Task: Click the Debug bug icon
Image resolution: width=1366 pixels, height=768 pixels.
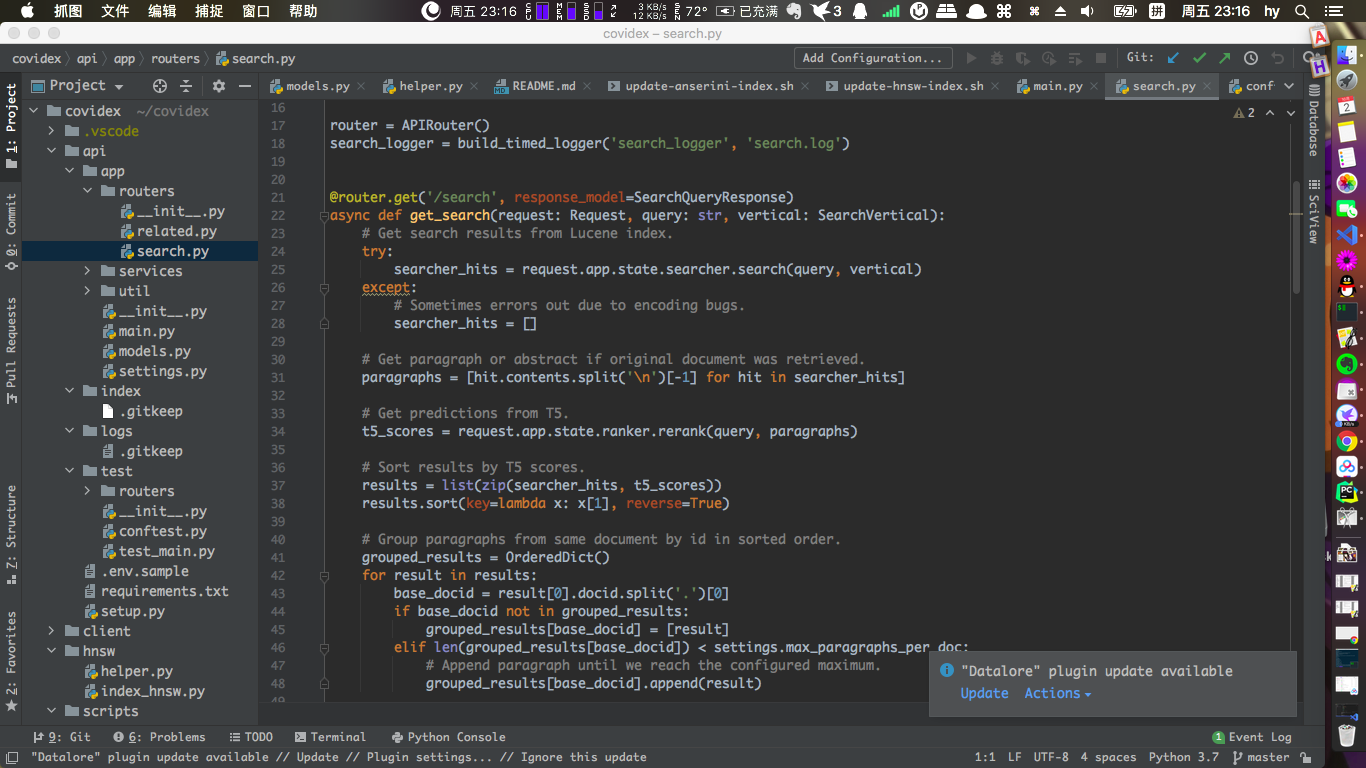Action: (x=997, y=58)
